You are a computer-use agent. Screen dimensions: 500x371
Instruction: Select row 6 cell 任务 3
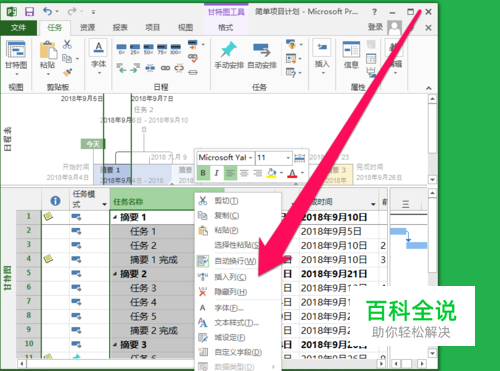pyautogui.click(x=152, y=288)
